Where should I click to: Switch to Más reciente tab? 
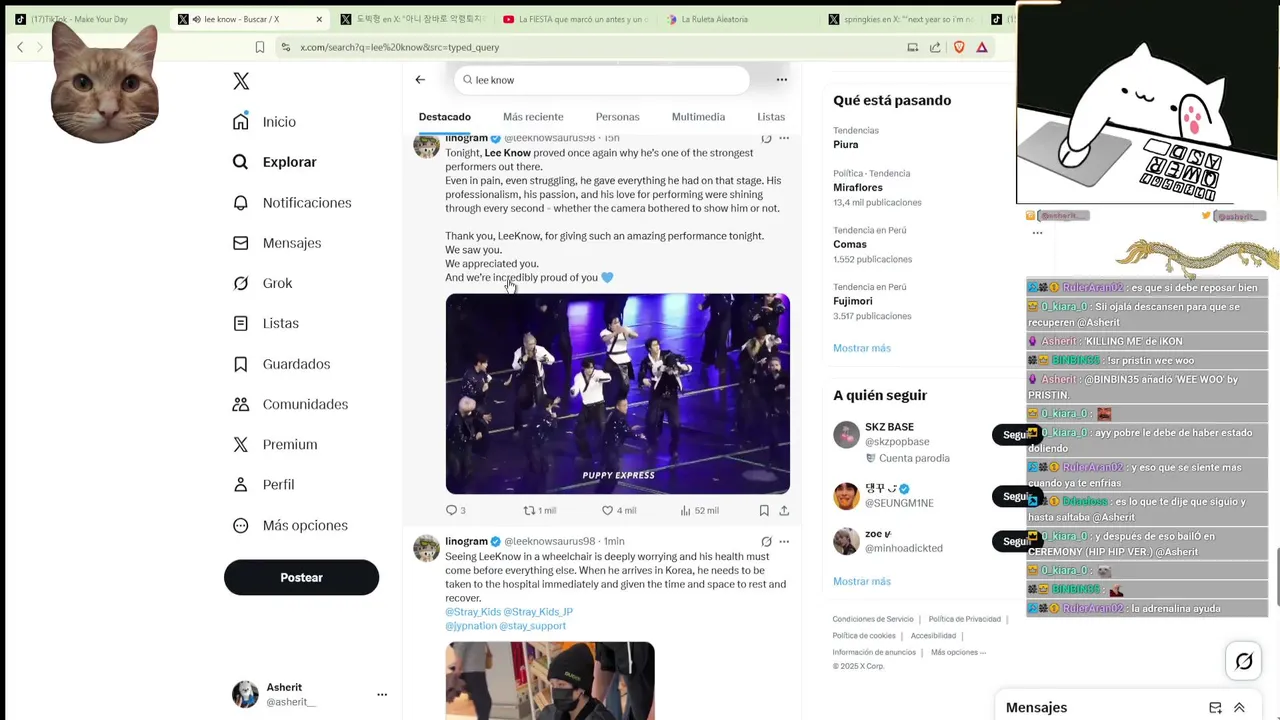point(533,117)
